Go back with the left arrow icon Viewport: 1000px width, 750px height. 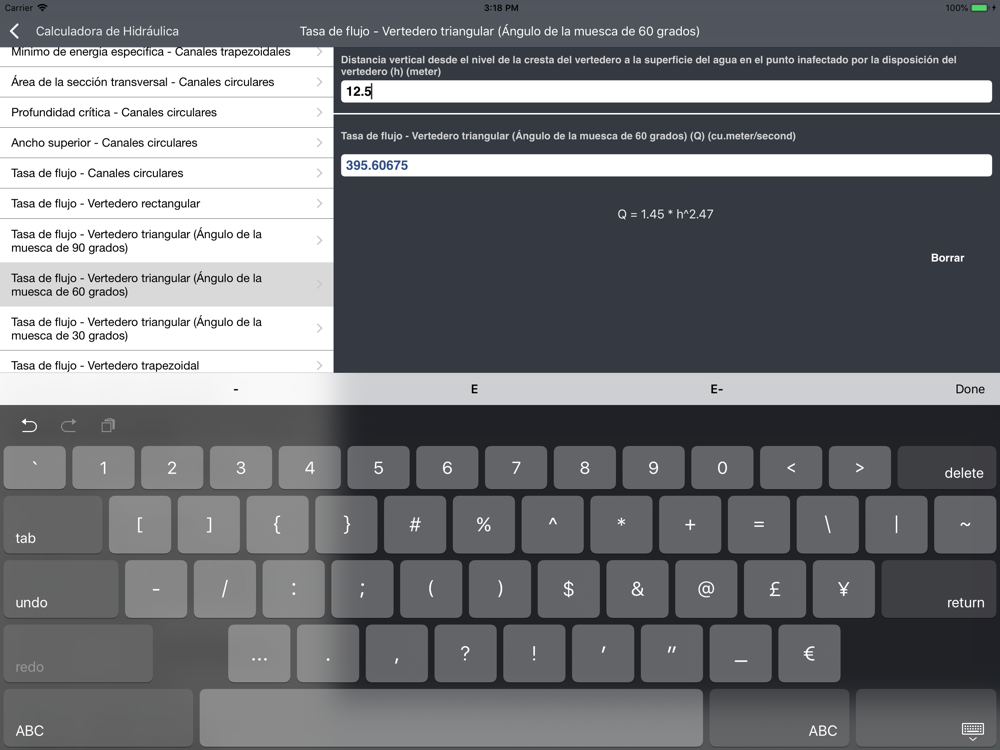pyautogui.click(x=15, y=31)
